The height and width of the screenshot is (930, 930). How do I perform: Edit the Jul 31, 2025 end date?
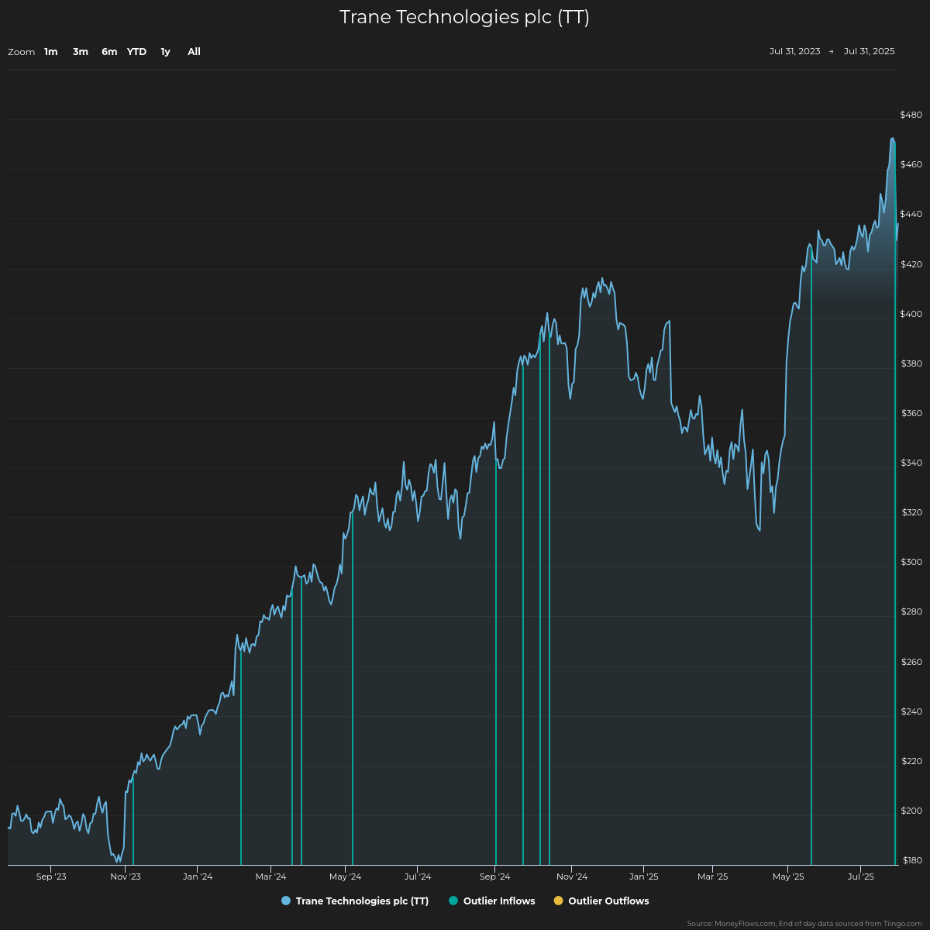click(869, 51)
